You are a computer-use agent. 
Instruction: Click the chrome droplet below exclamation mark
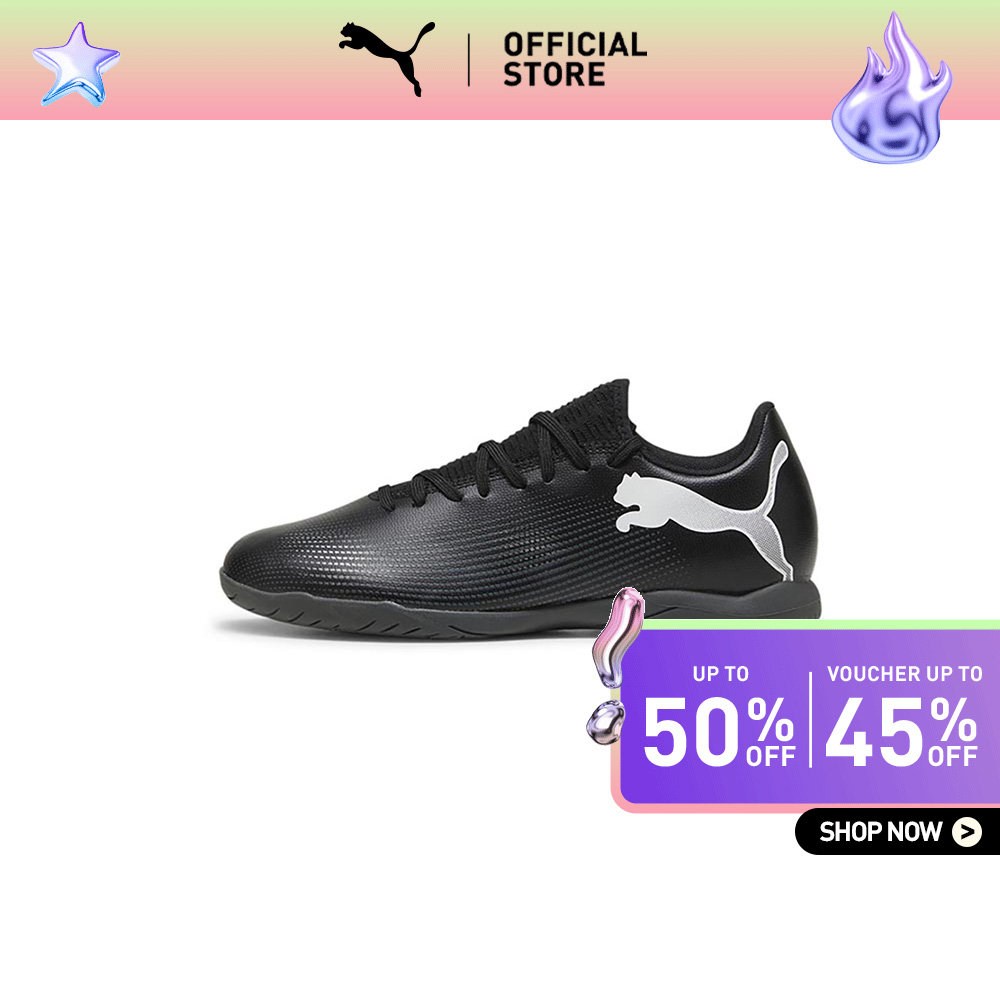point(605,722)
